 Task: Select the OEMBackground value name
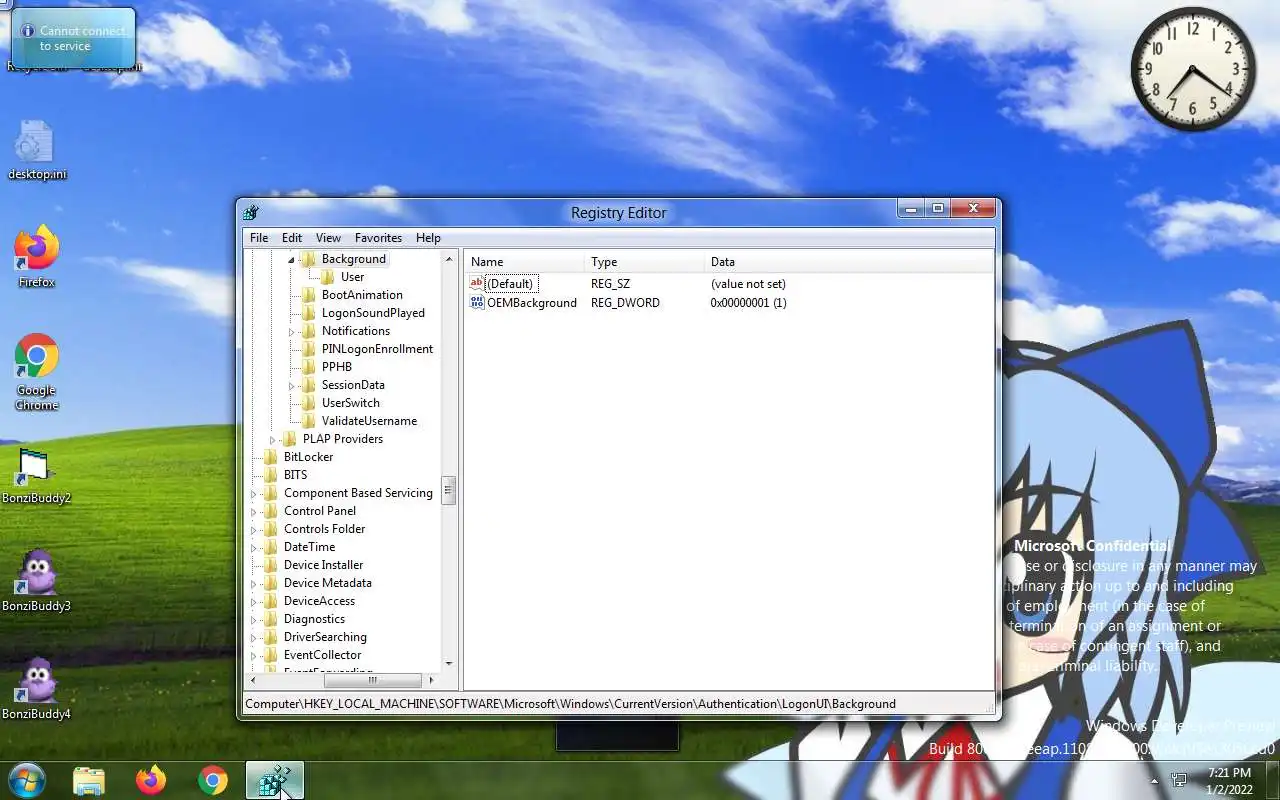coord(532,303)
